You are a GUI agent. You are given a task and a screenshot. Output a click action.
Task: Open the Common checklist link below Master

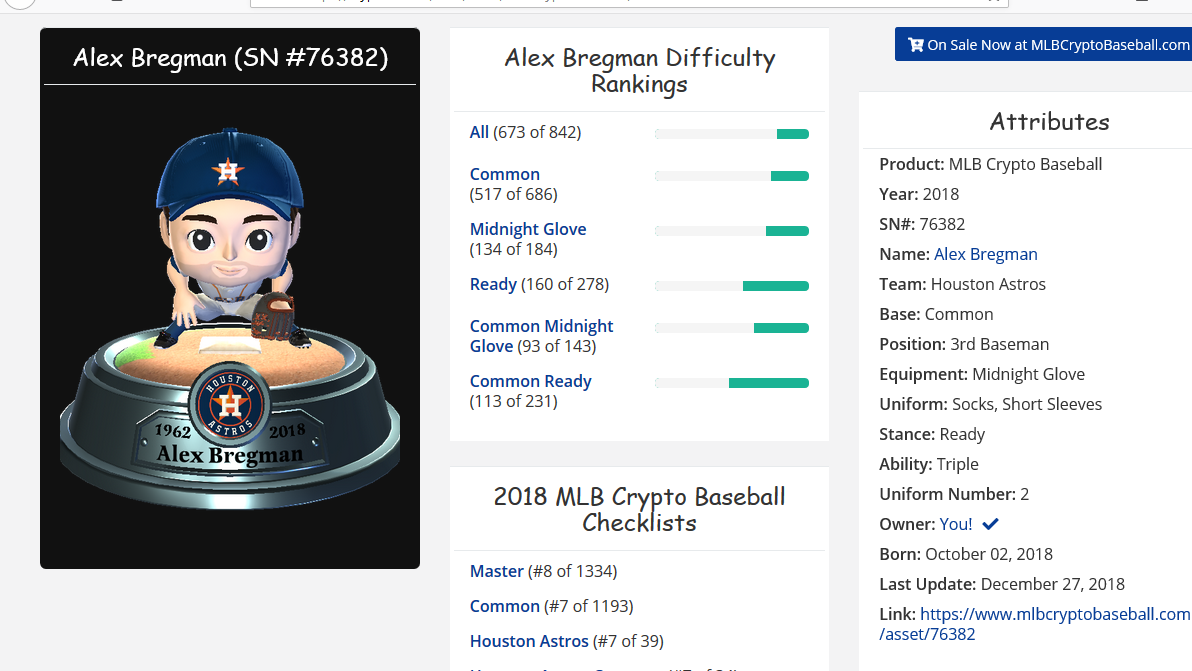[x=504, y=606]
